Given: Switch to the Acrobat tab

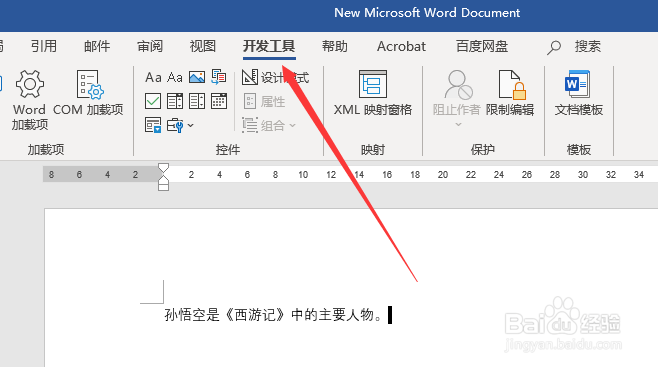Looking at the screenshot, I should (x=401, y=46).
